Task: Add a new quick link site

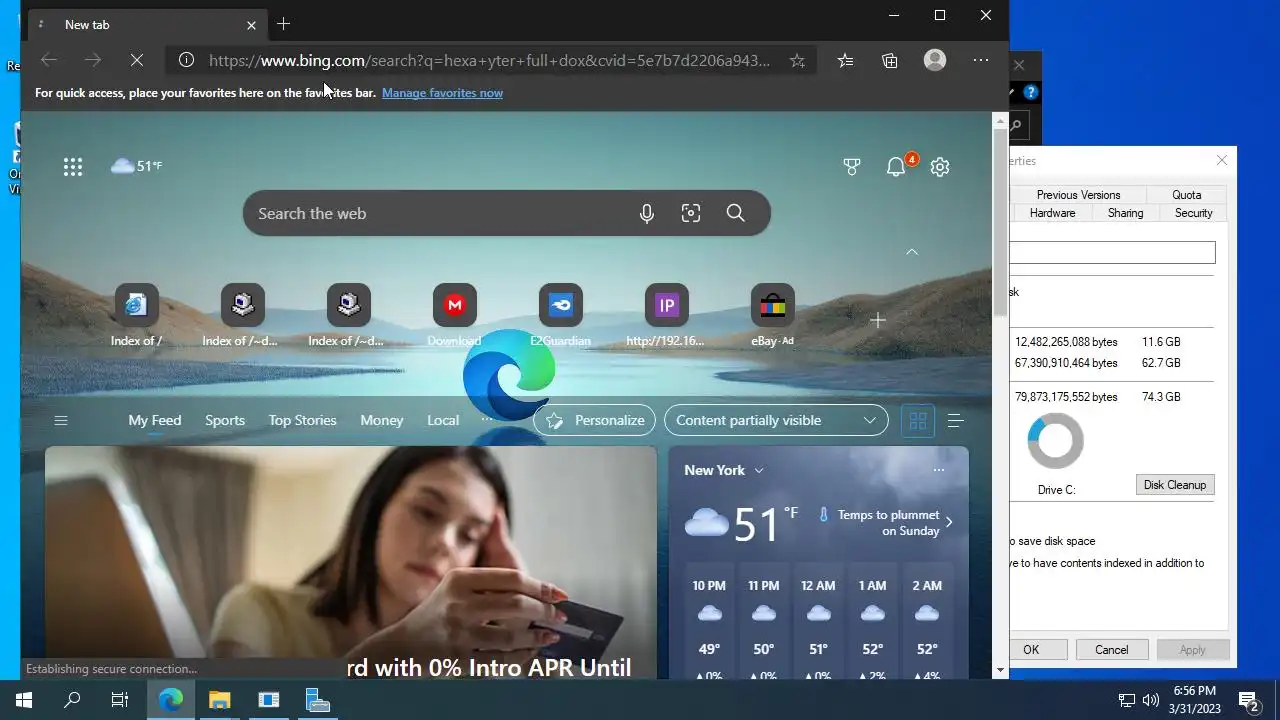Action: [878, 320]
